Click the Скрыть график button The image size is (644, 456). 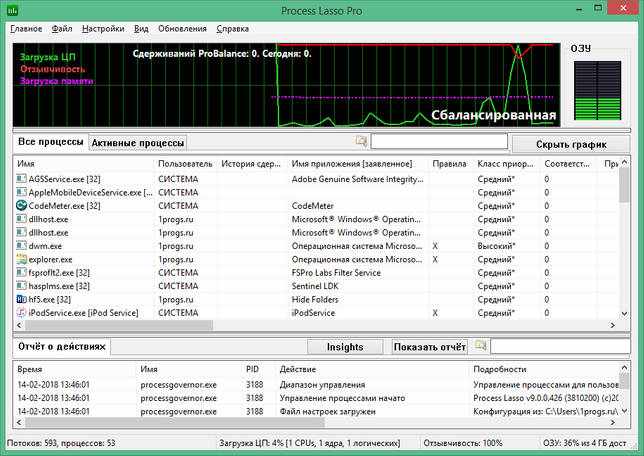pyautogui.click(x=571, y=144)
